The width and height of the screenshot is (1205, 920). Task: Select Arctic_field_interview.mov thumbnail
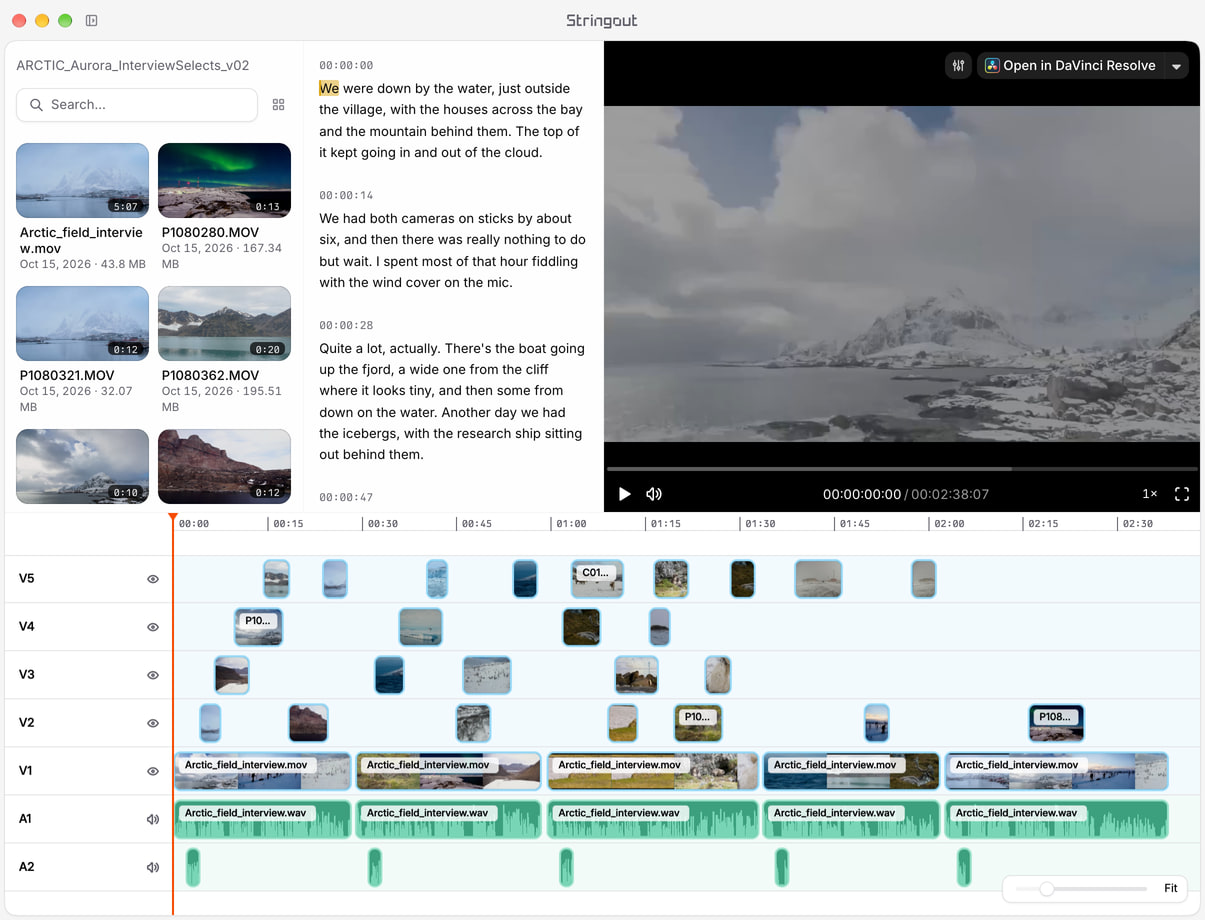click(82, 180)
